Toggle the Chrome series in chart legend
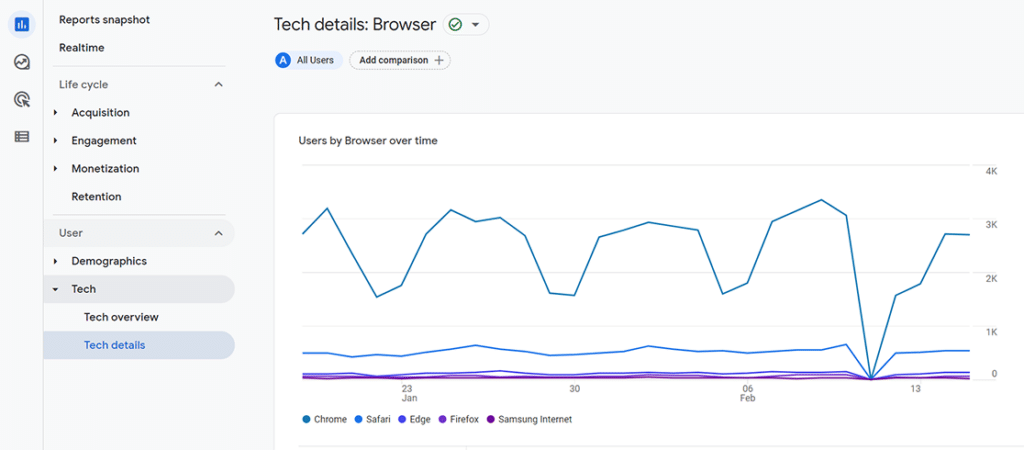Viewport: 1024px width, 450px height. point(323,419)
